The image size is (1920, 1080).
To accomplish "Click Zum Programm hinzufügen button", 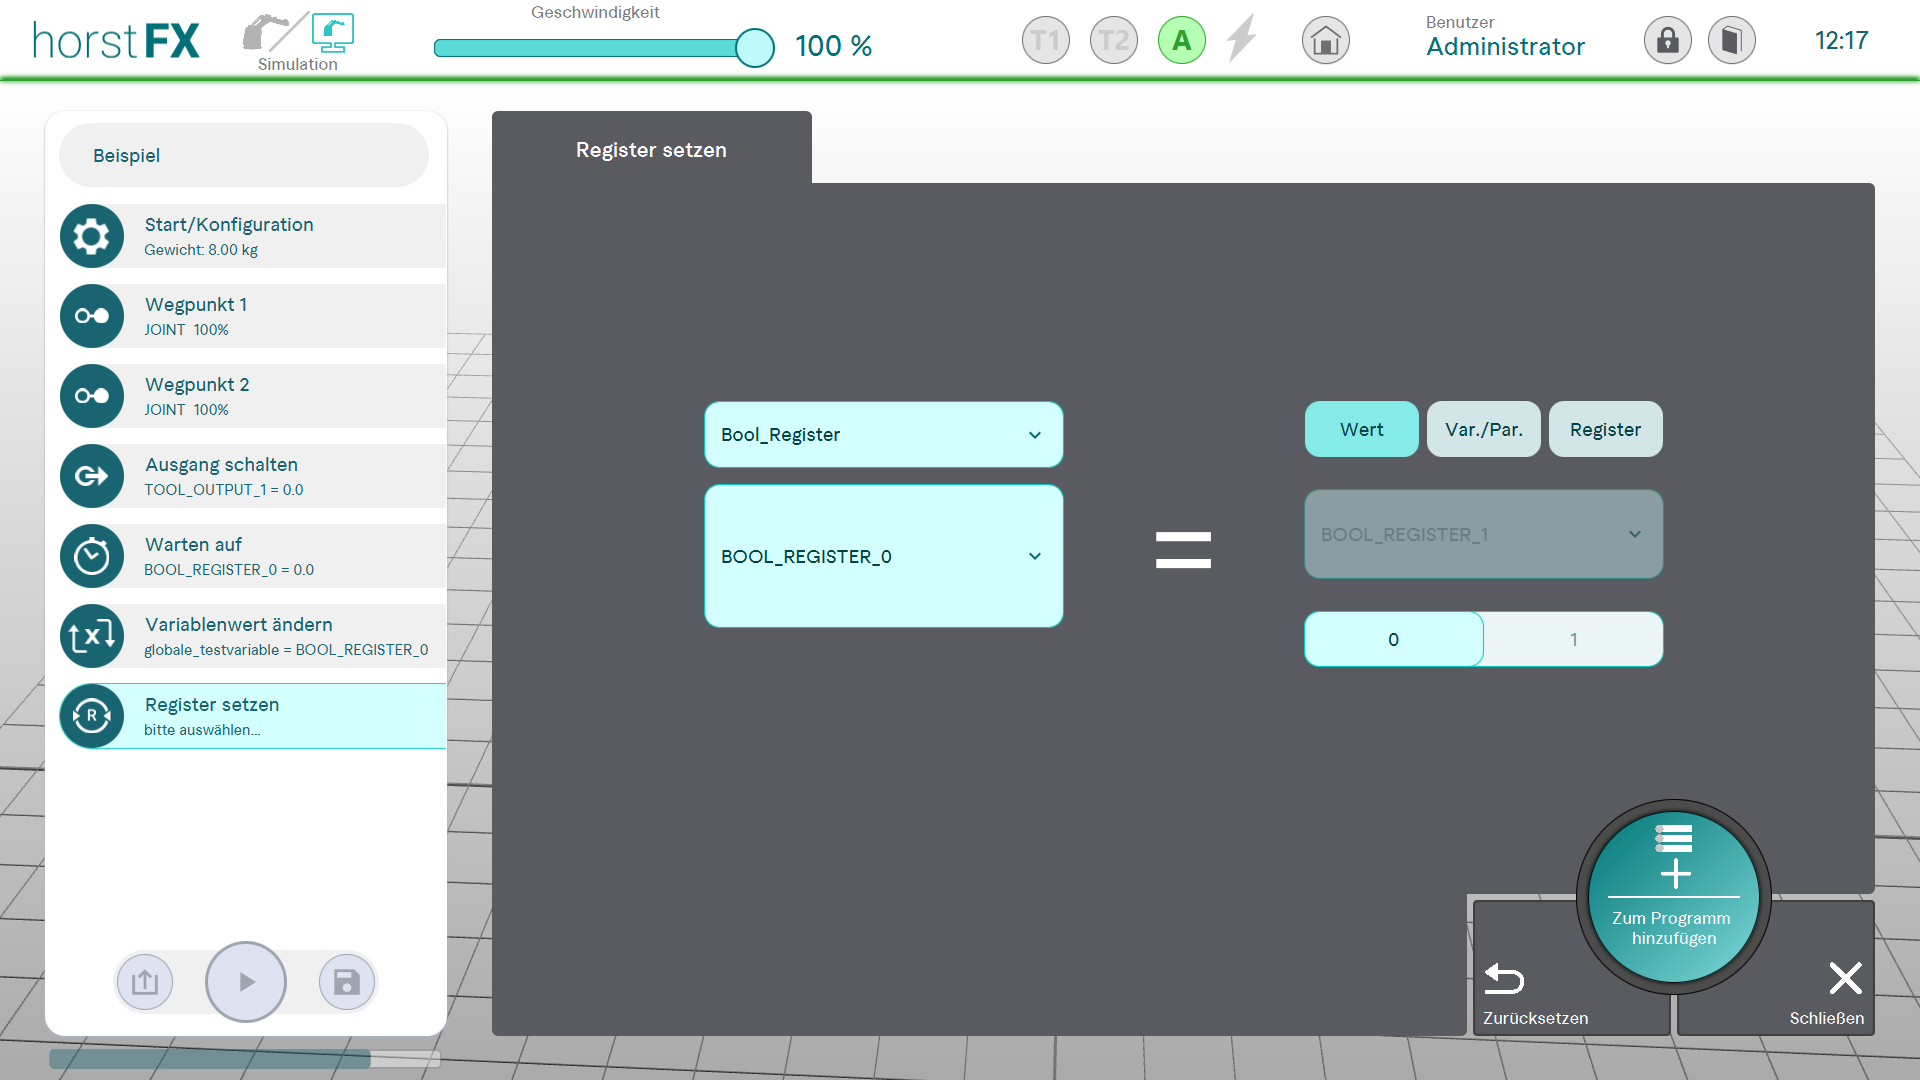I will [1673, 897].
